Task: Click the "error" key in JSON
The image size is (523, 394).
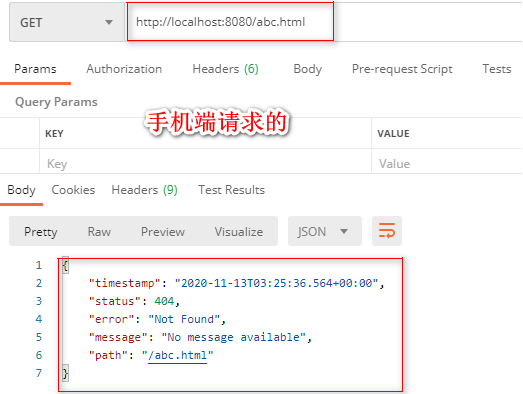Action: (x=111, y=319)
